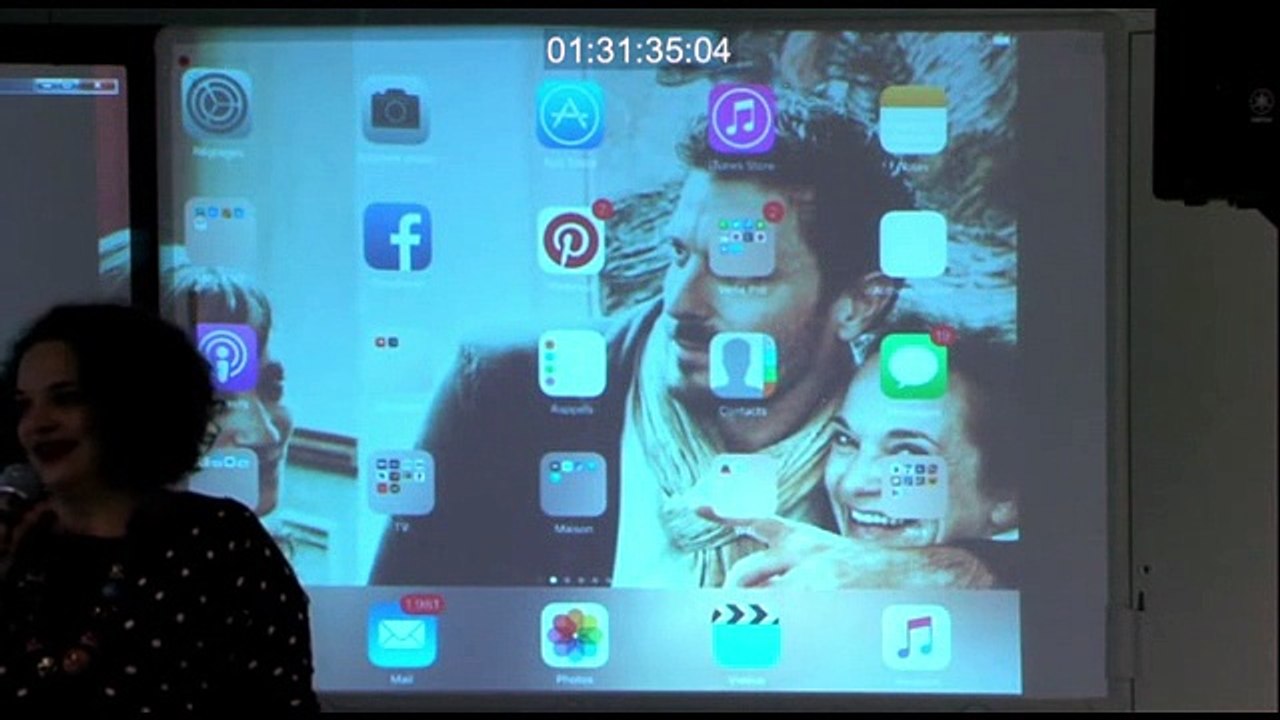The image size is (1280, 720).
Task: Open the Pinterest app
Action: pyautogui.click(x=571, y=241)
